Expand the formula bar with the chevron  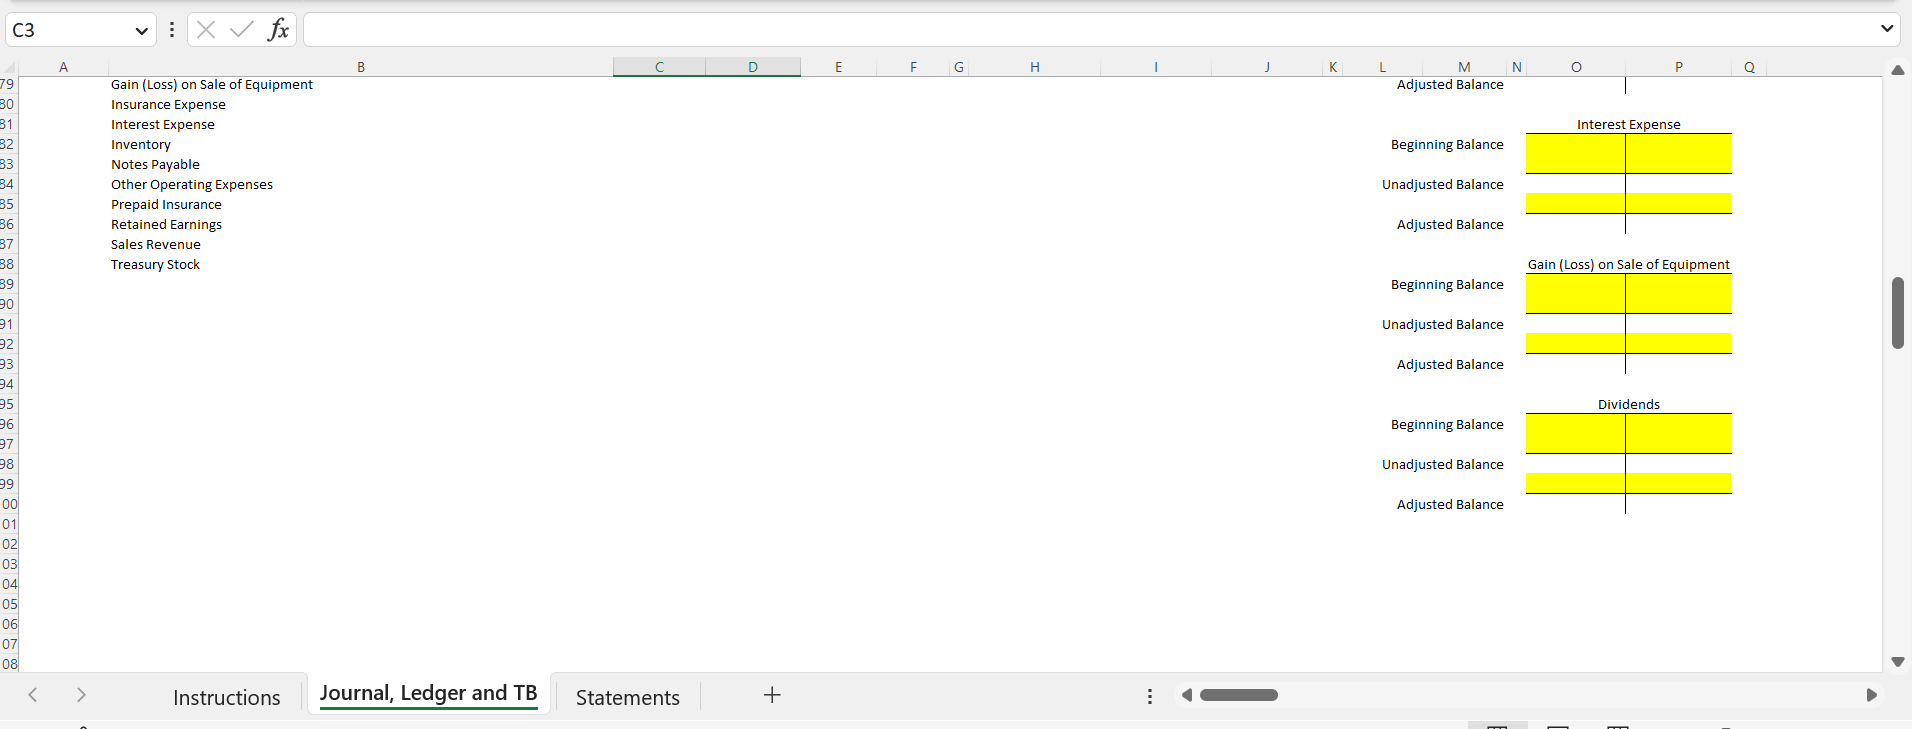pos(1886,29)
